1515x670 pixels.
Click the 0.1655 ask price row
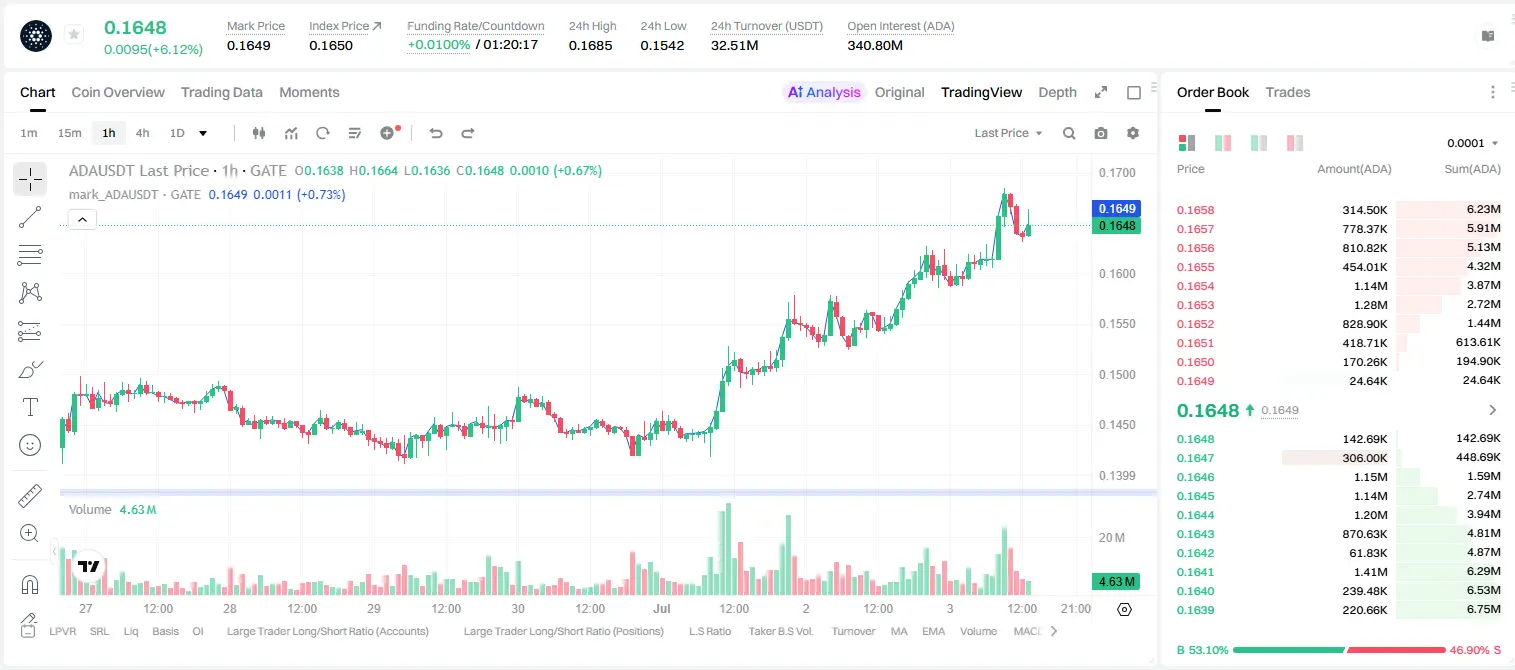(1338, 267)
